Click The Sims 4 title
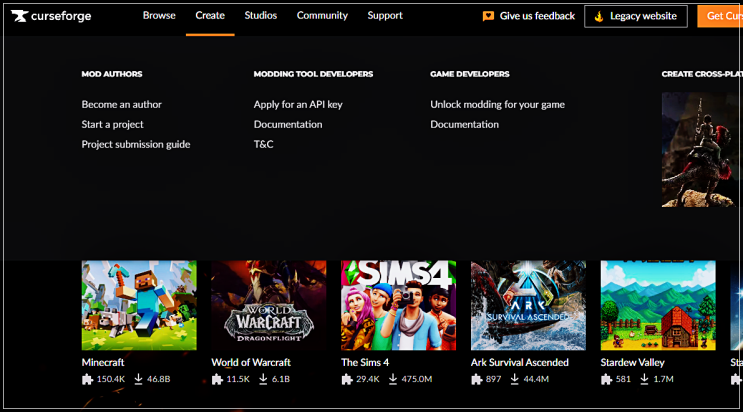 point(365,362)
